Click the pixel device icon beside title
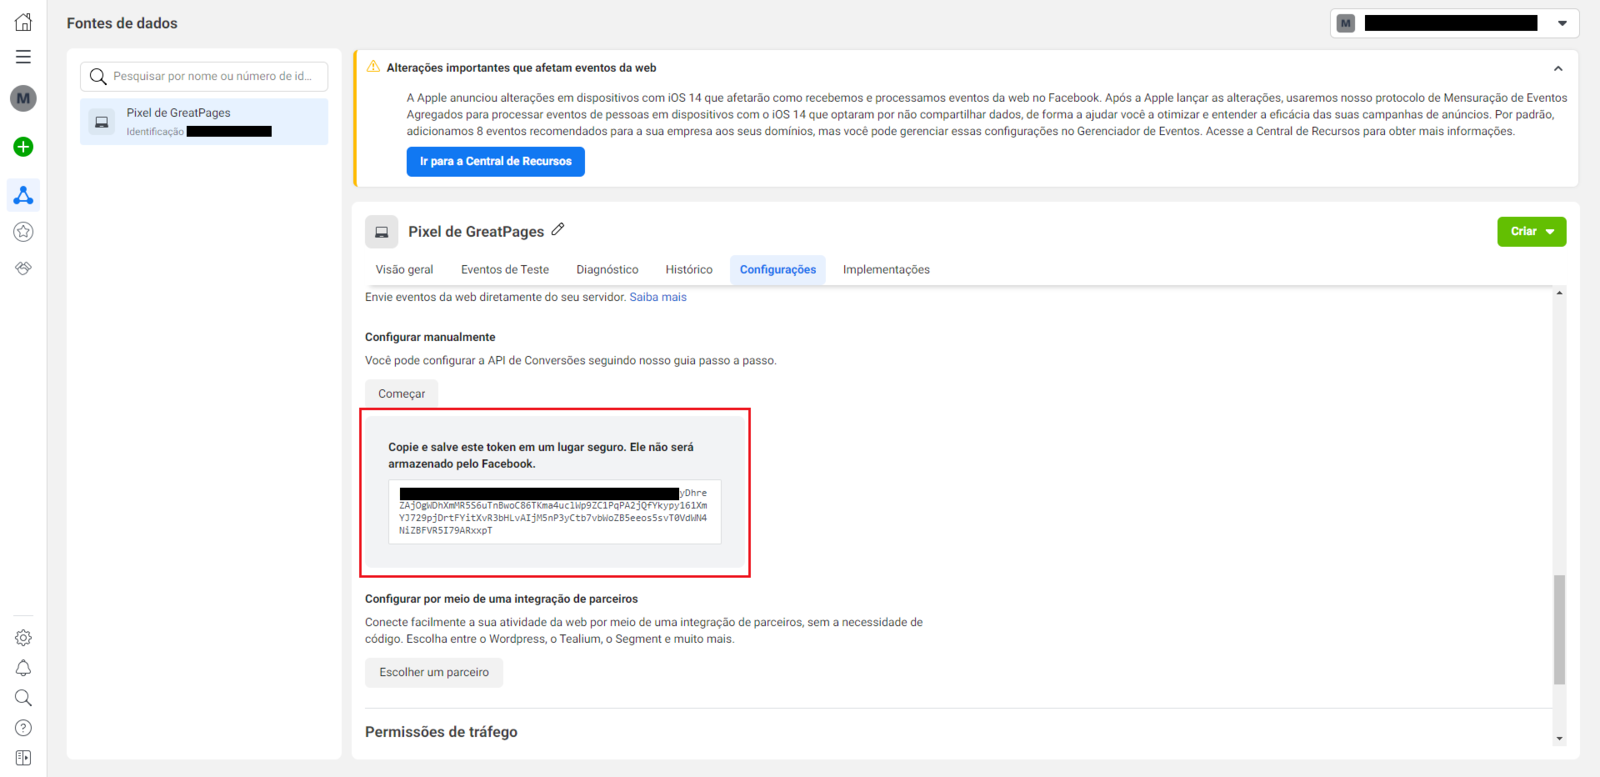The width and height of the screenshot is (1600, 777). click(381, 232)
